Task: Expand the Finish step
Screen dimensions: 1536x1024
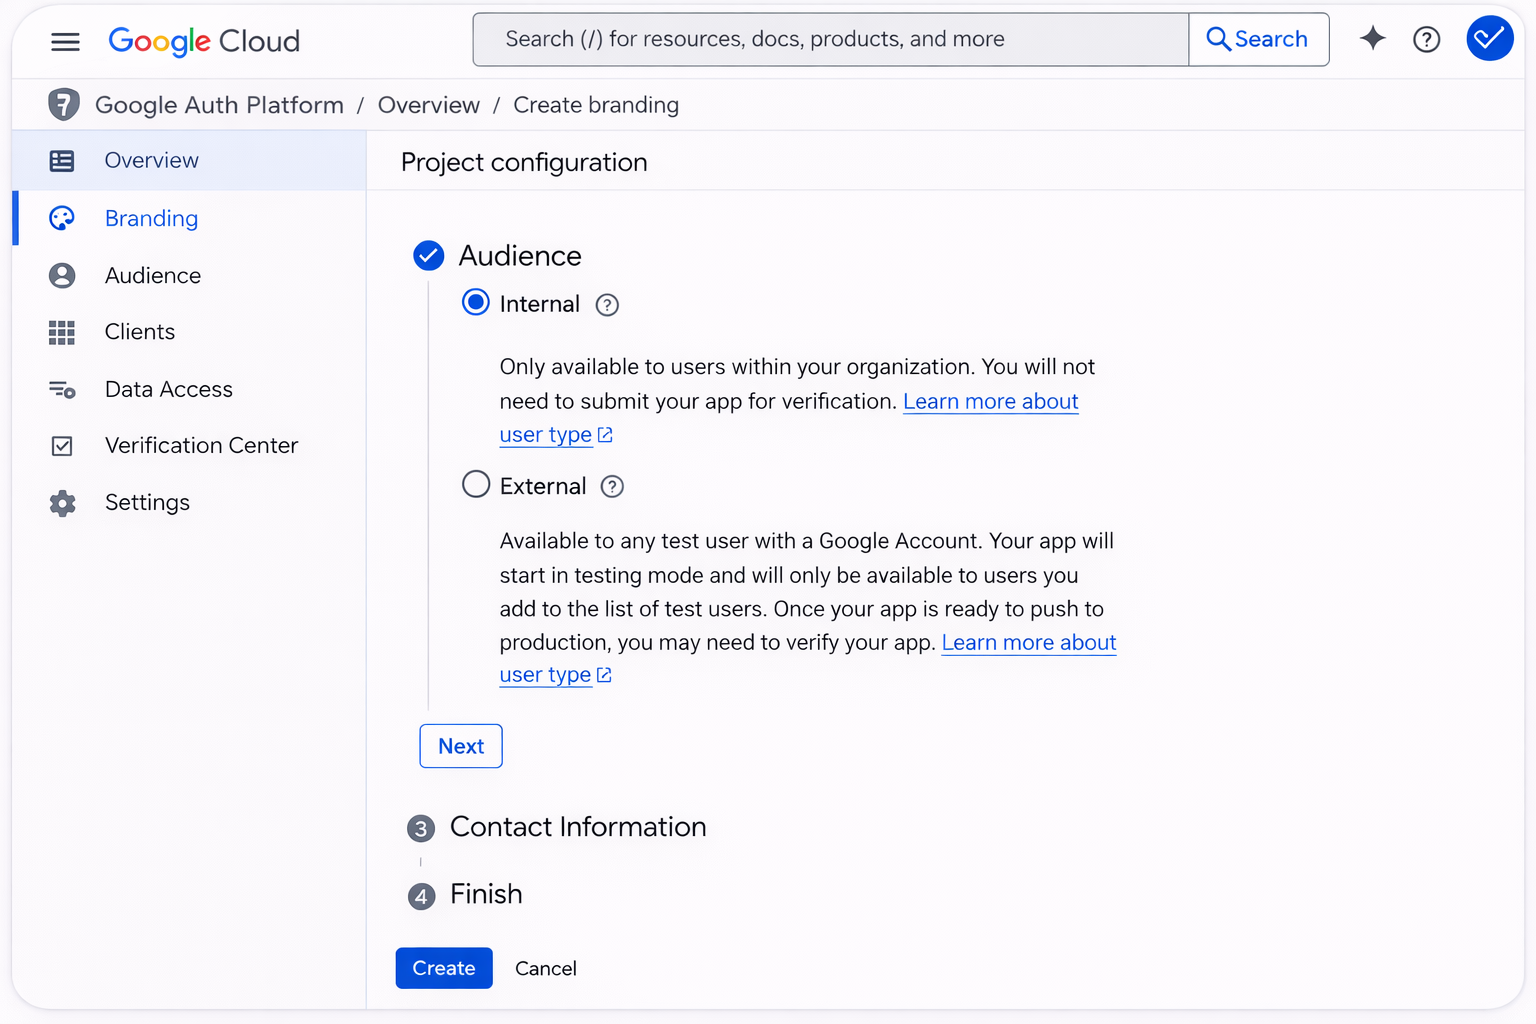Action: (485, 894)
